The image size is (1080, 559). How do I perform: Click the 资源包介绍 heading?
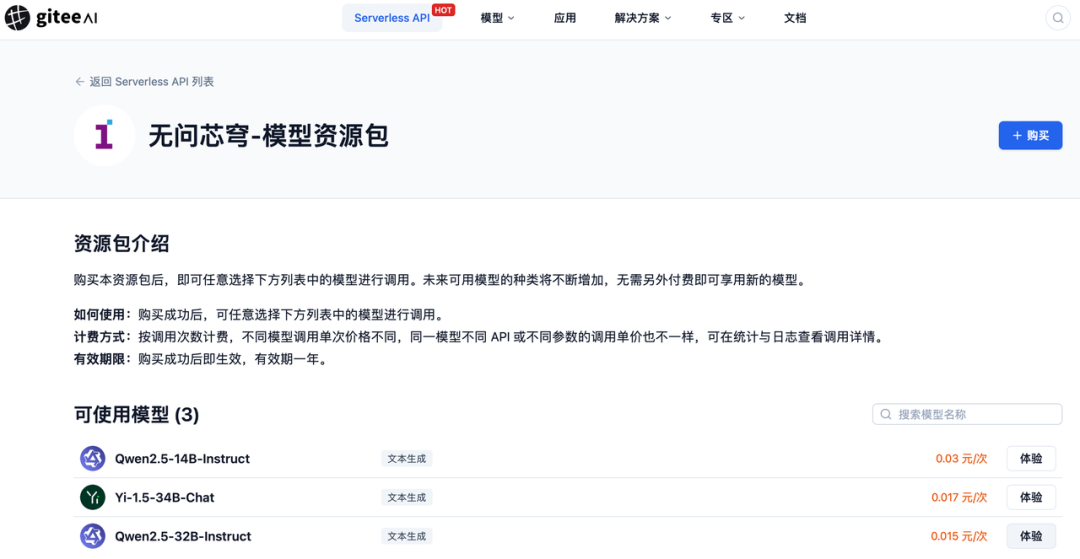[x=121, y=243]
